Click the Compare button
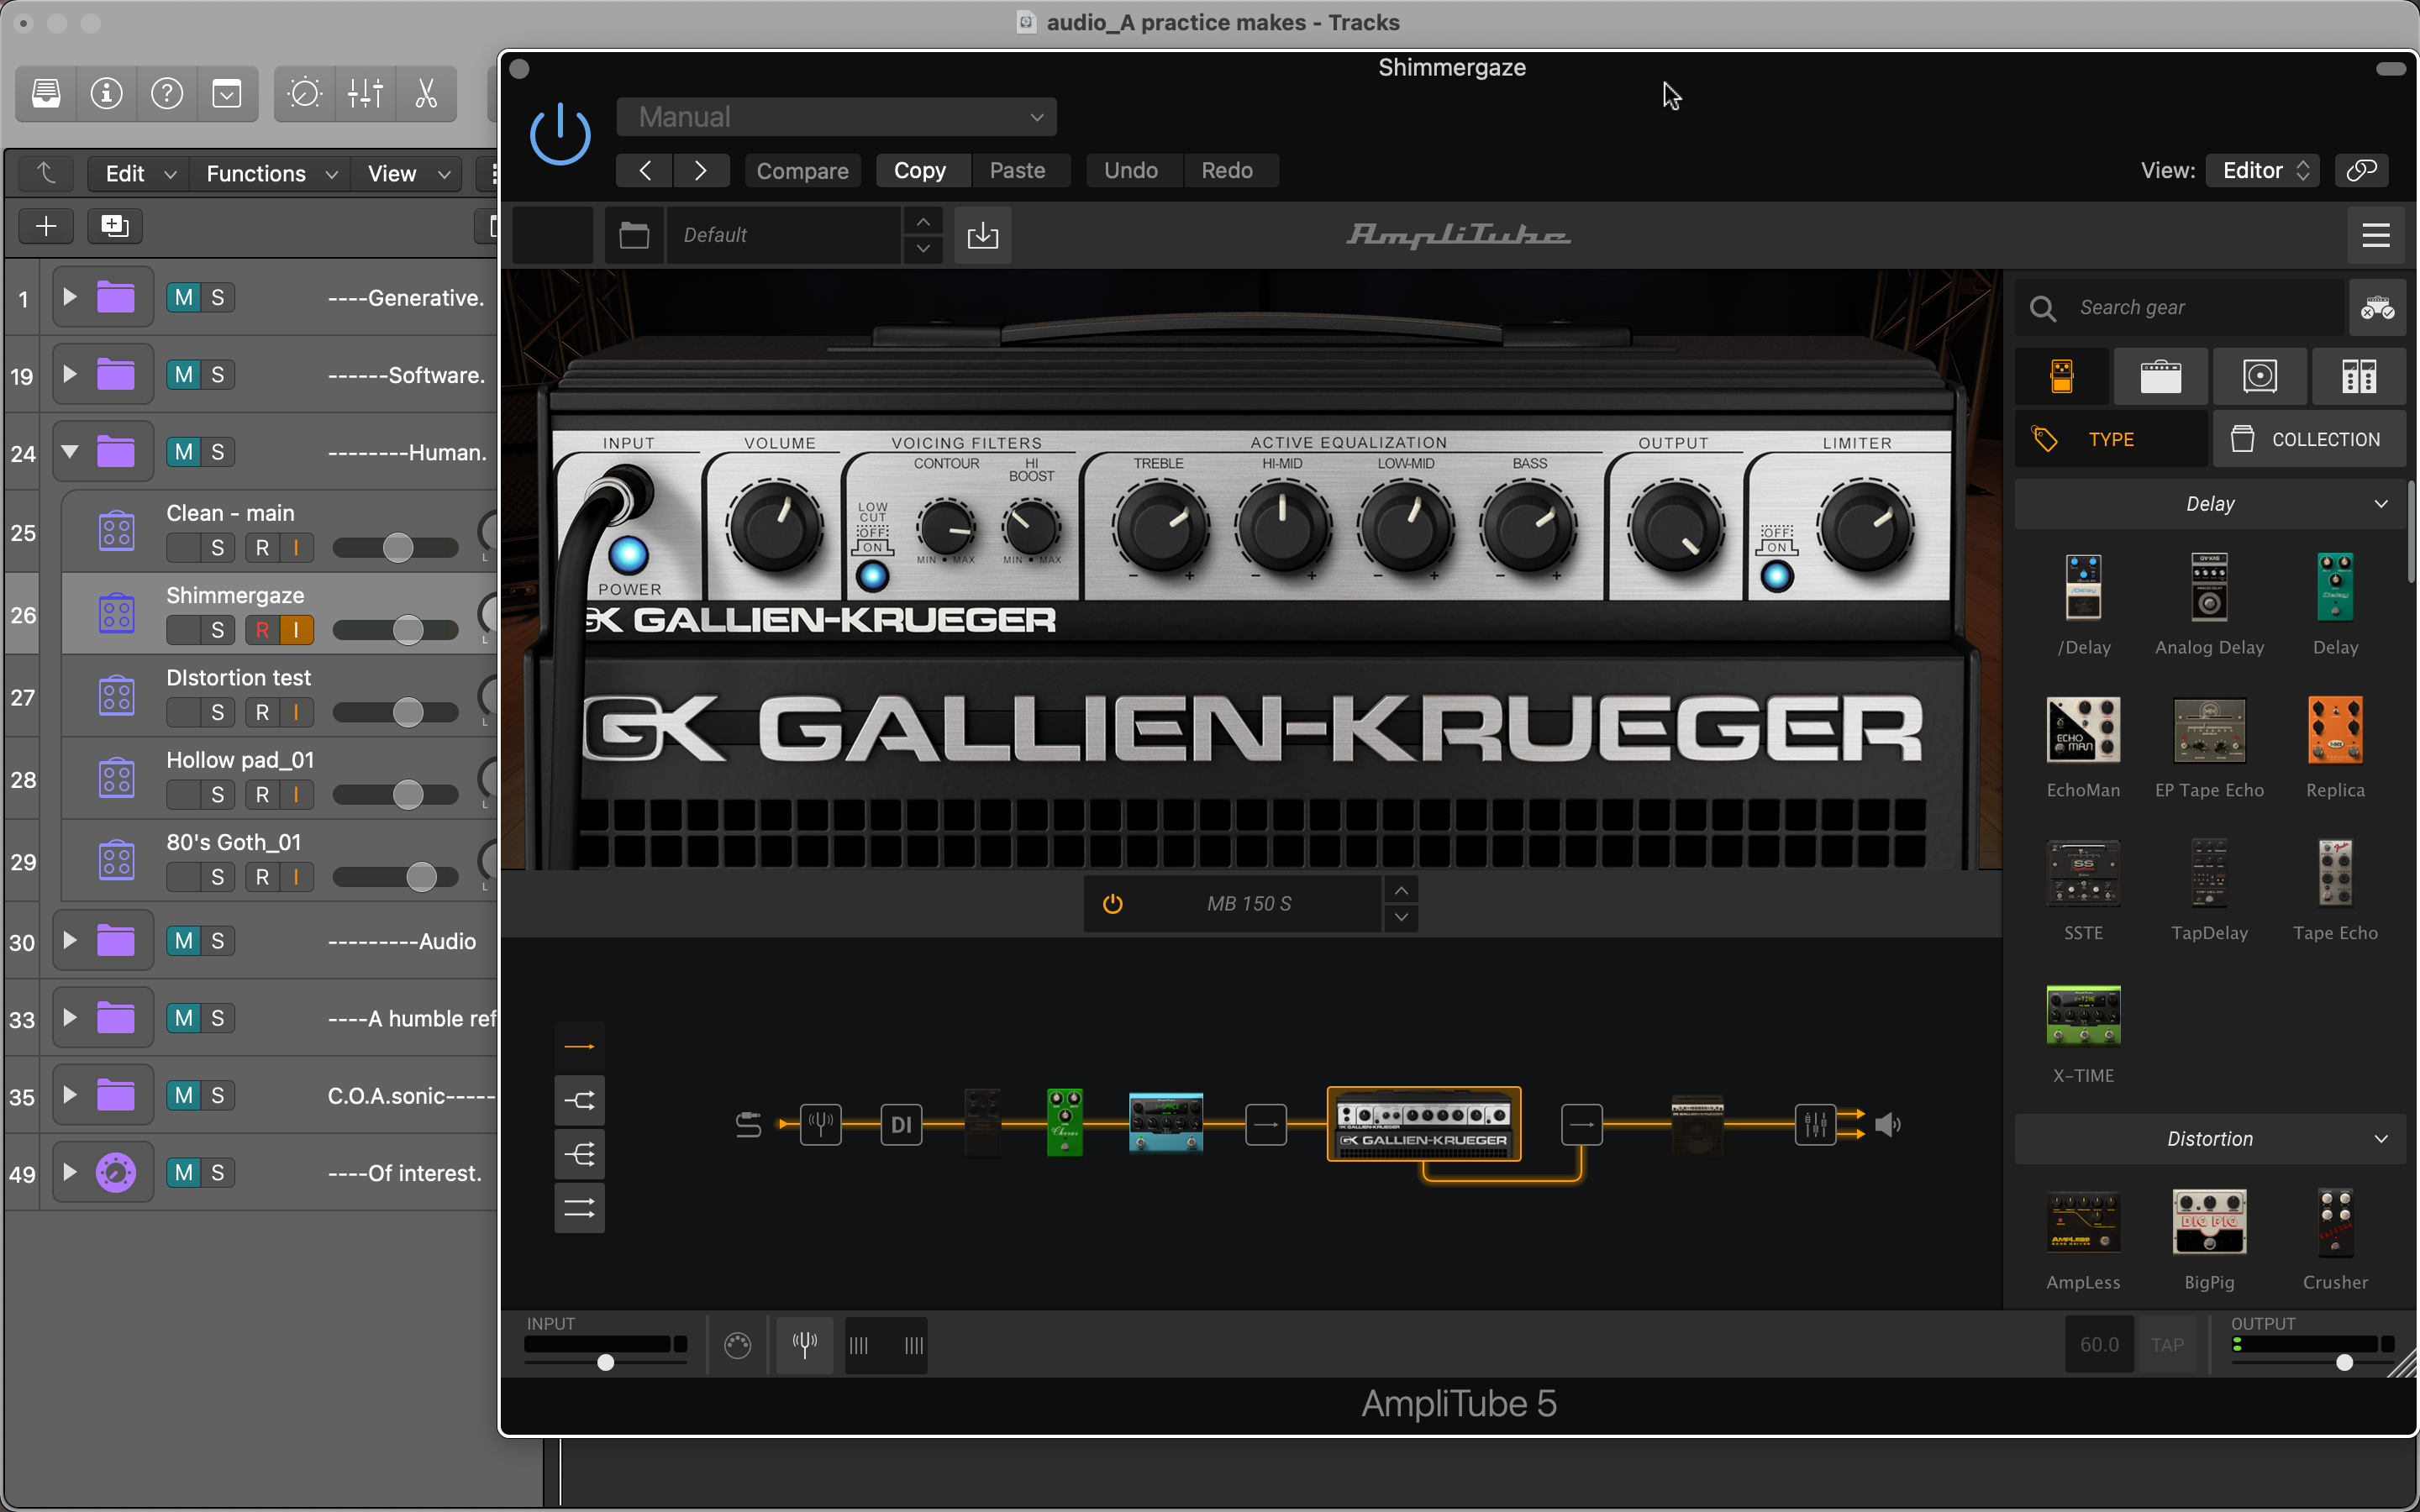This screenshot has height=1512, width=2420. pos(802,171)
